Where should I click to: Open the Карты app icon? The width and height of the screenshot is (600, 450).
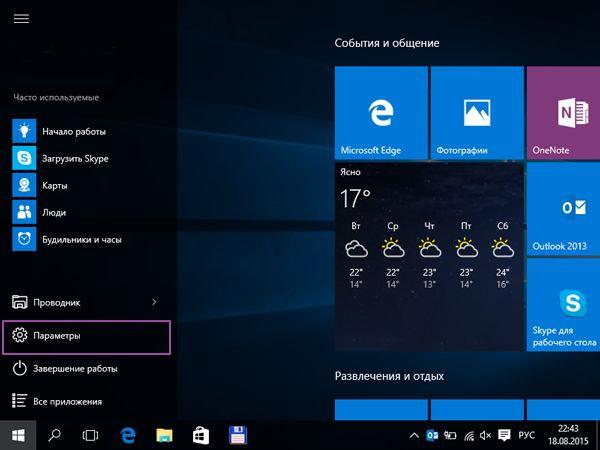tap(24, 185)
